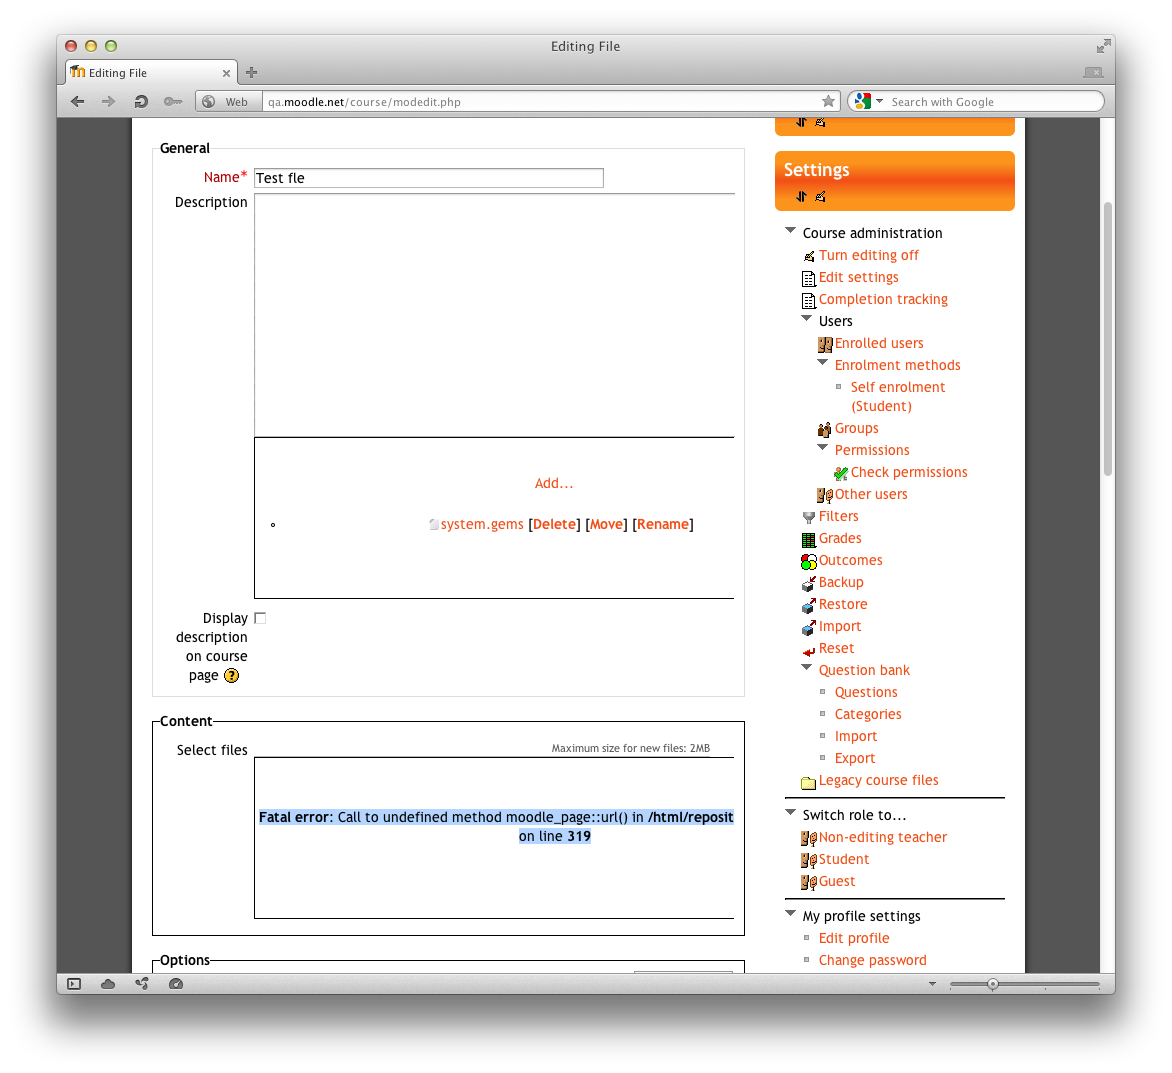This screenshot has width=1172, height=1073.
Task: Collapse the Question bank node
Action: click(x=806, y=667)
